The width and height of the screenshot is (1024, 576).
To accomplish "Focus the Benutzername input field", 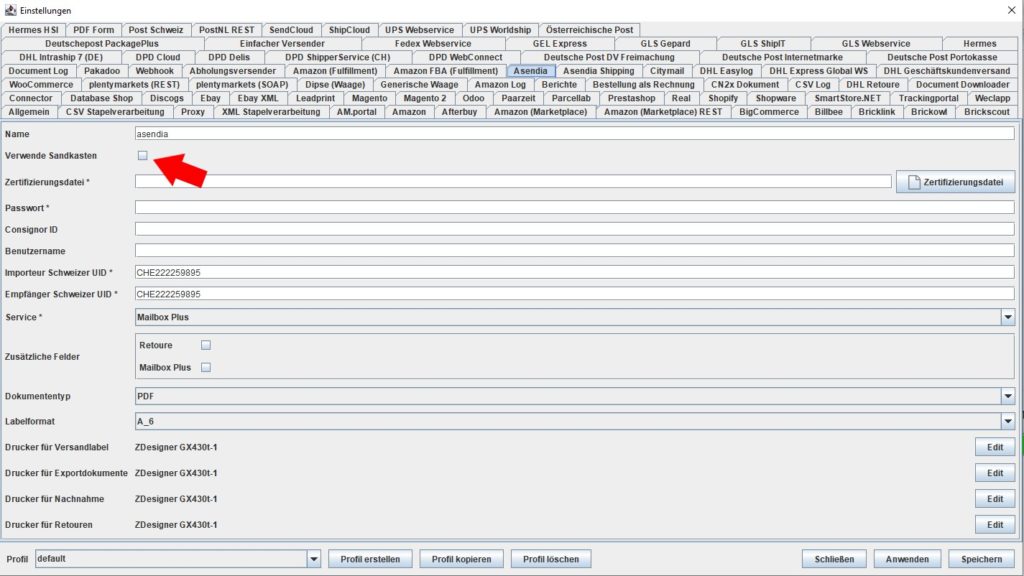I will [x=575, y=251].
